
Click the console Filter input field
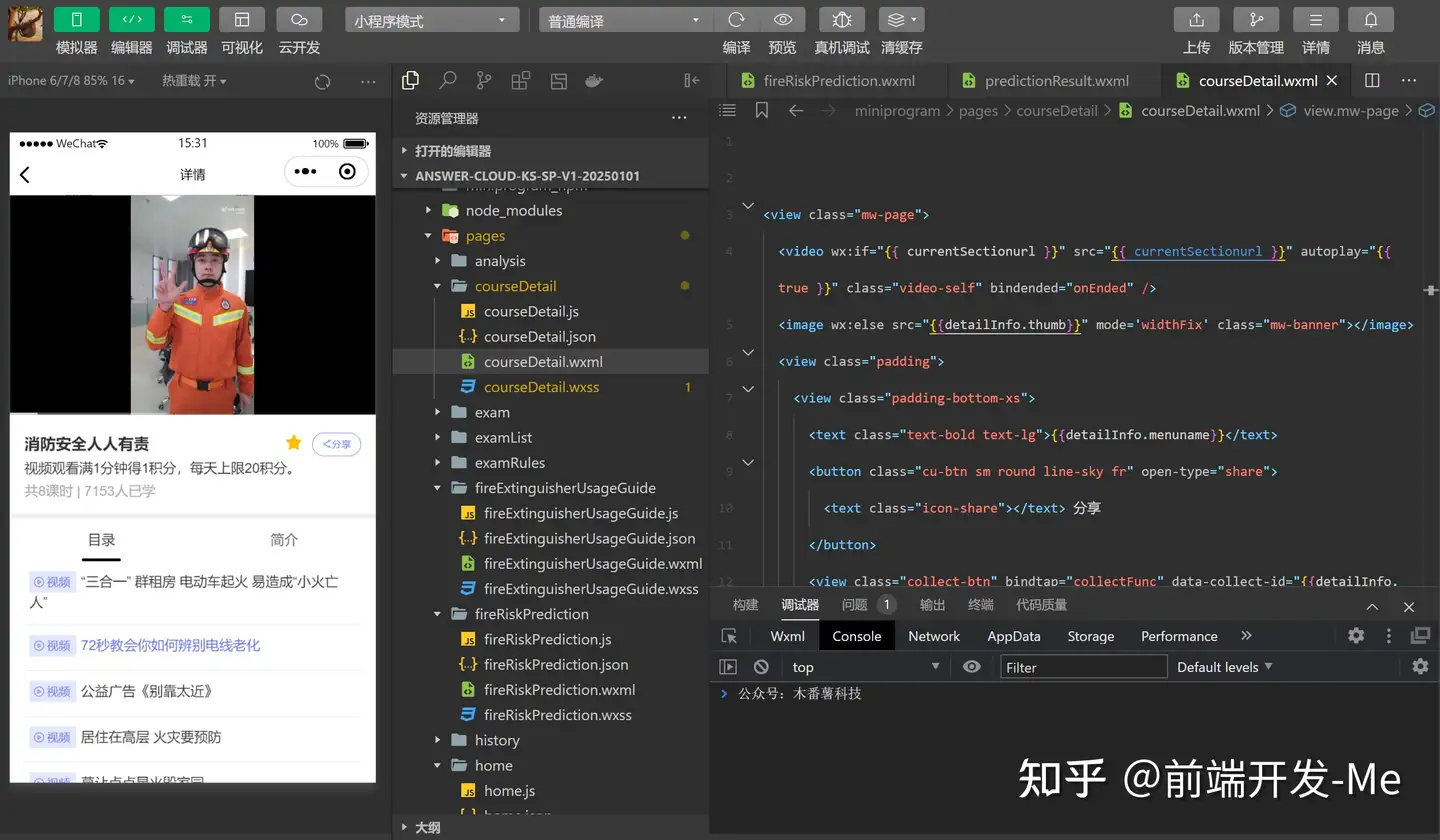tap(1084, 667)
